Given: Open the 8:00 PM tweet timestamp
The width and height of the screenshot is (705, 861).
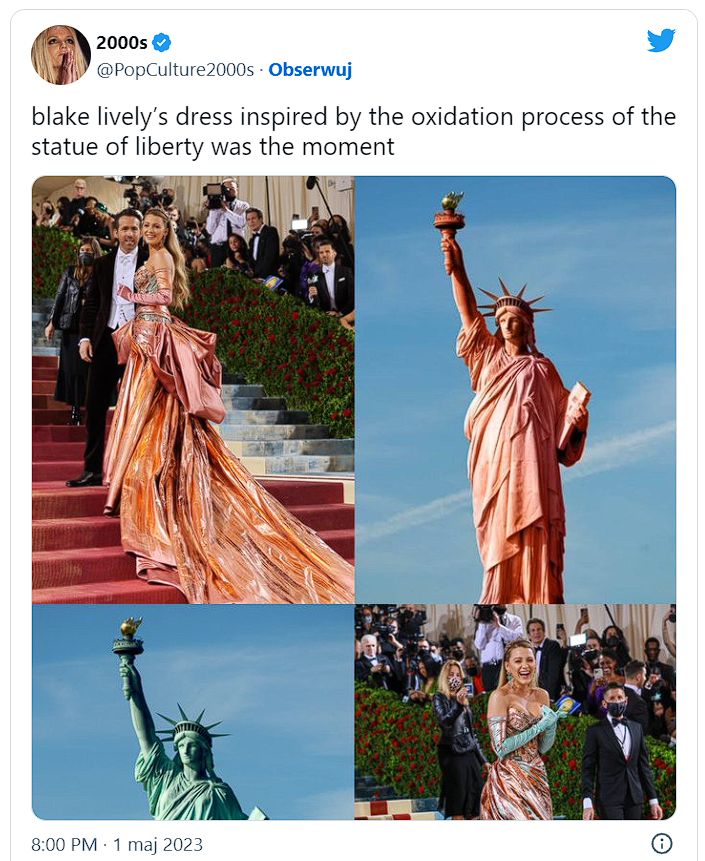Looking at the screenshot, I should pyautogui.click(x=64, y=844).
